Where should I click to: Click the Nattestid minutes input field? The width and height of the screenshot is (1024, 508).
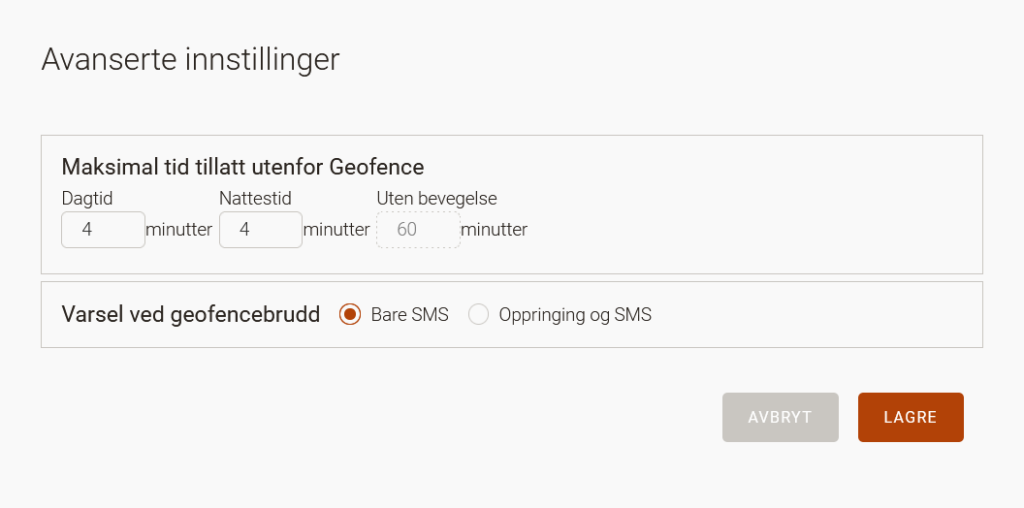click(261, 229)
